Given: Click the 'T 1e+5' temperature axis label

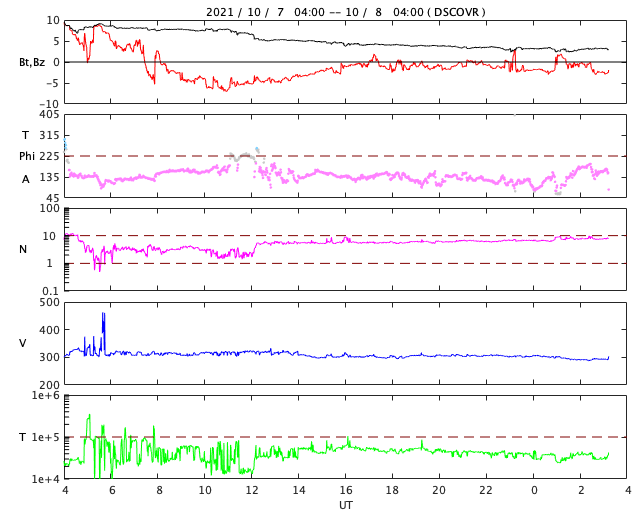Looking at the screenshot, I should click(x=39, y=437).
